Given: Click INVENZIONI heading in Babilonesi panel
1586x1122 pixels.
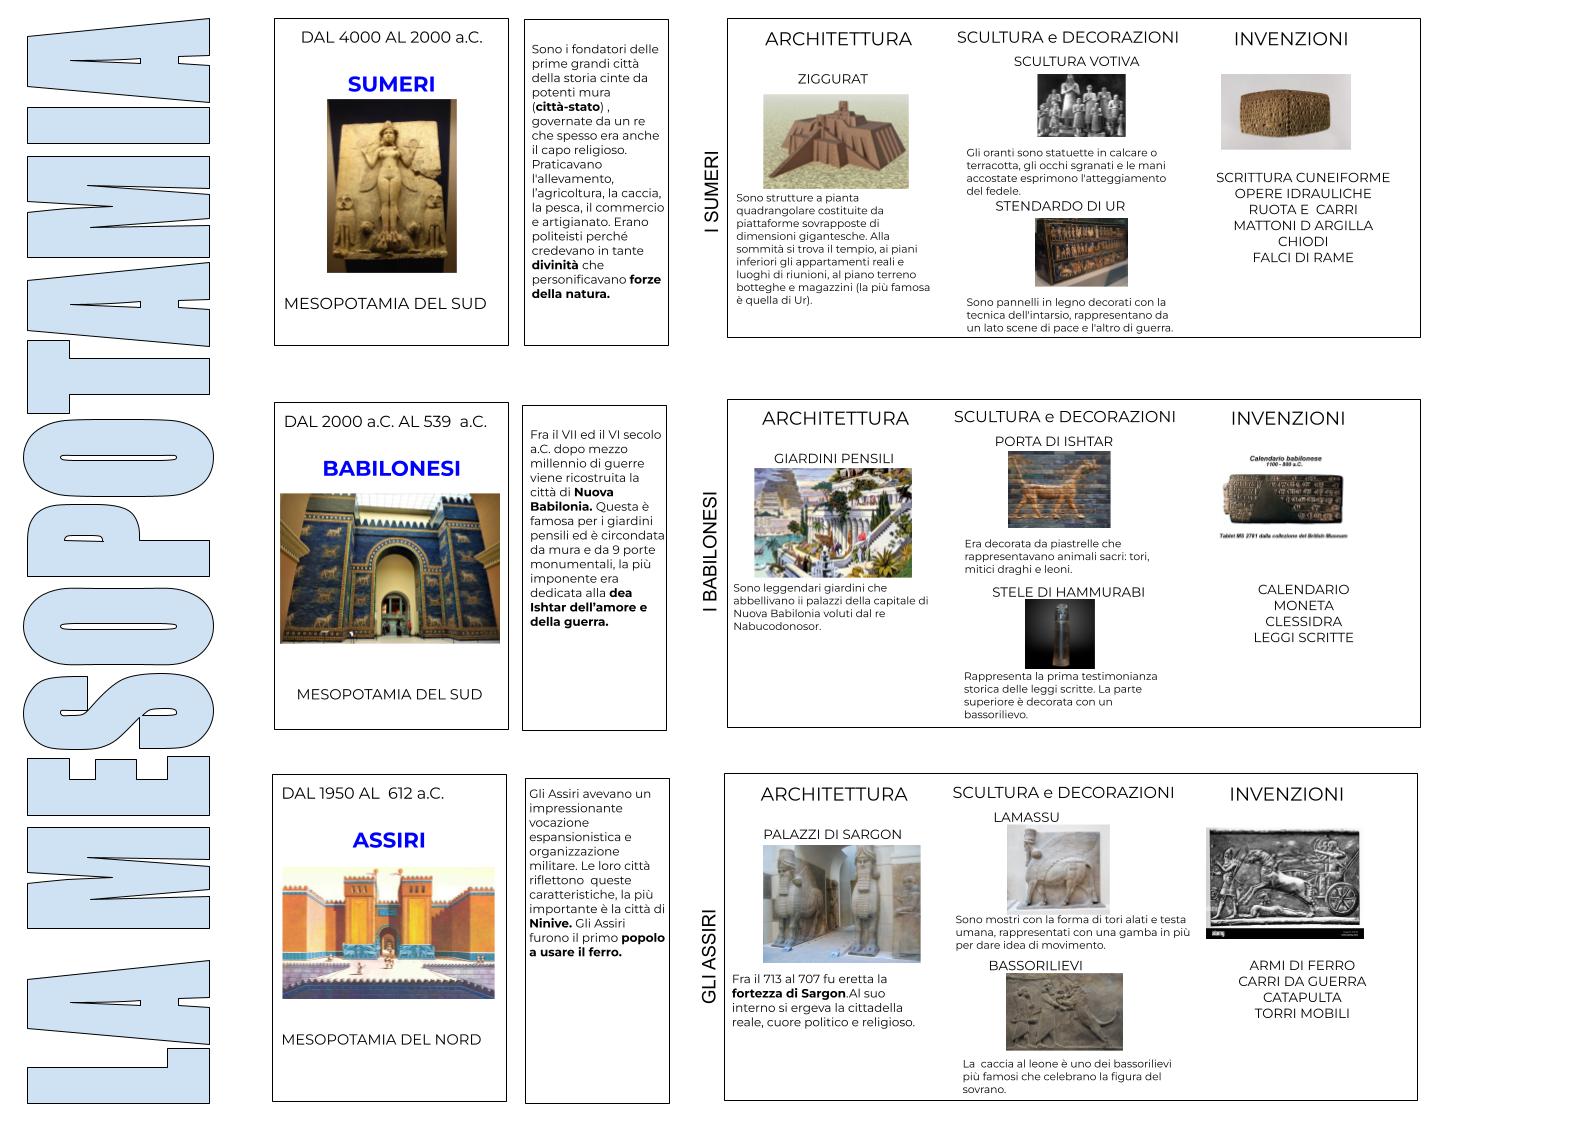Looking at the screenshot, I should coord(1287,418).
